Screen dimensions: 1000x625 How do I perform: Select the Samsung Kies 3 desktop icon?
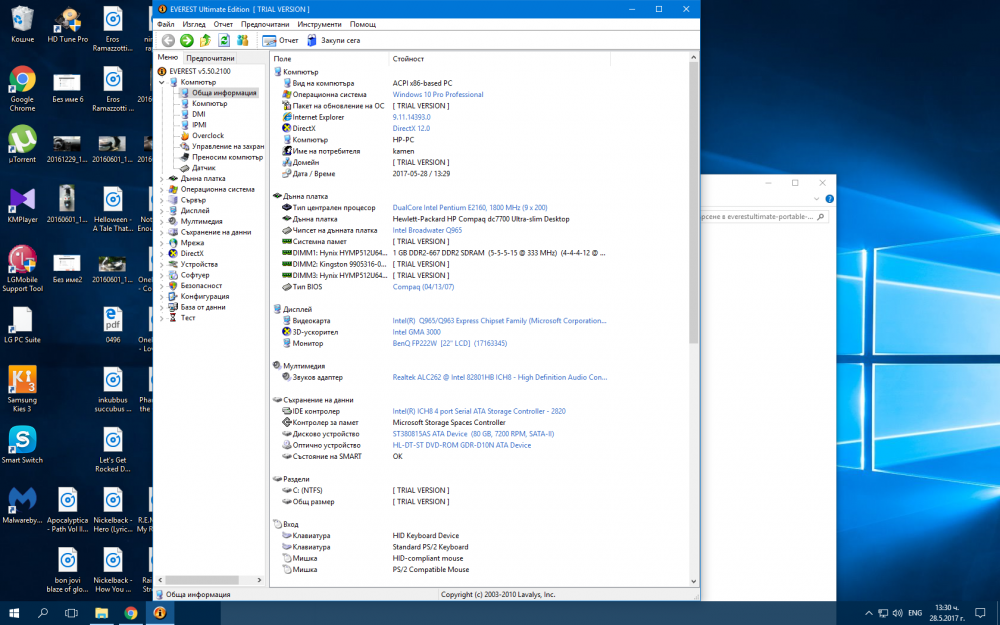[22, 388]
